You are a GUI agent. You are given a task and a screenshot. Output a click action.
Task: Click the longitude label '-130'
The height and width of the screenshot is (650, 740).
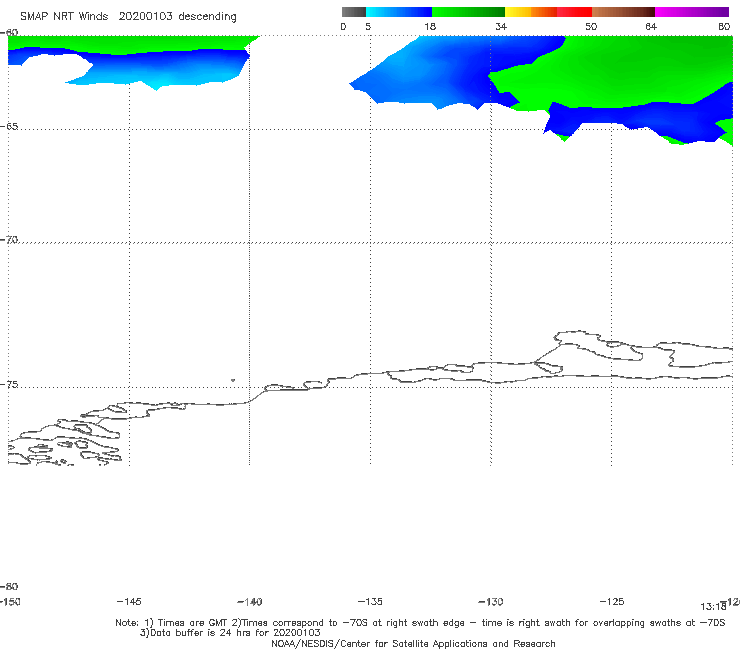491,602
